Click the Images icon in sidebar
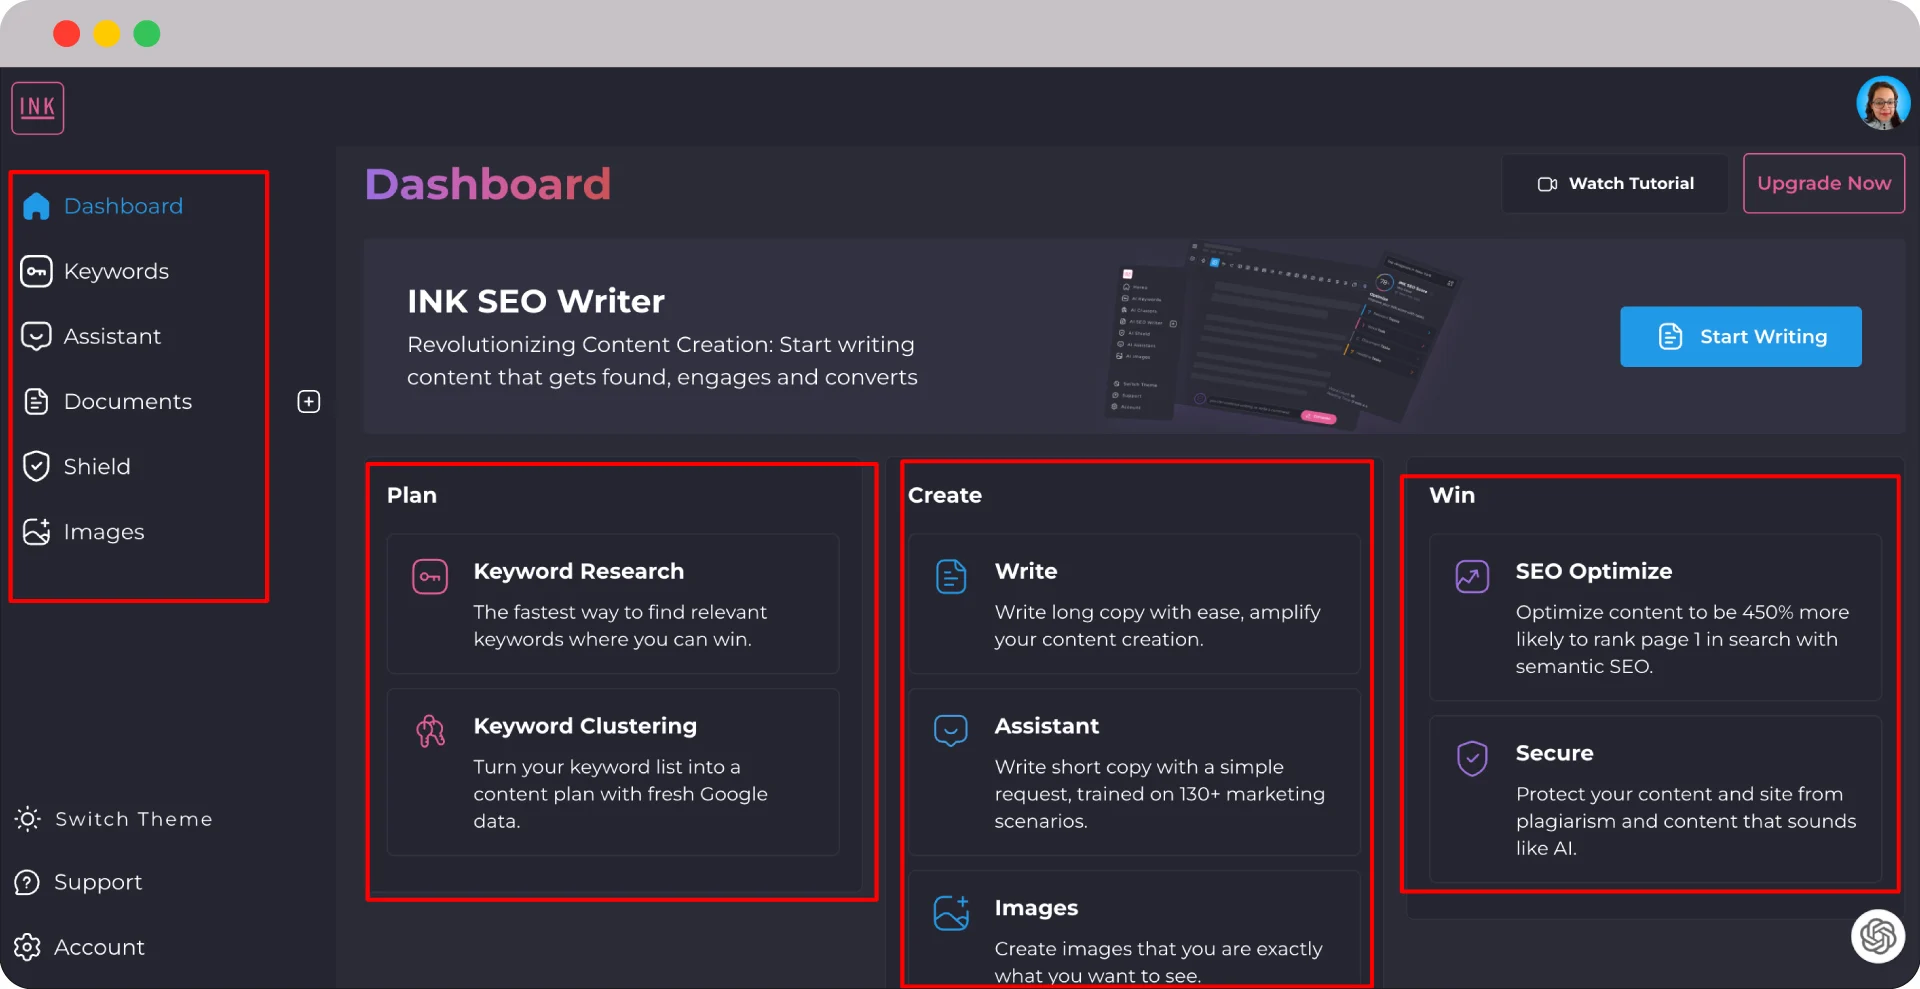This screenshot has width=1920, height=989. [x=36, y=532]
